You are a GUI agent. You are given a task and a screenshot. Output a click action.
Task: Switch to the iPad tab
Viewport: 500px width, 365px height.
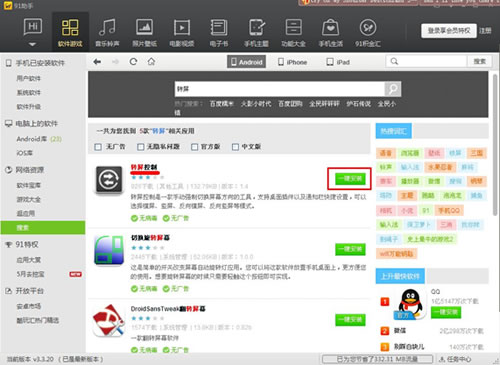[338, 62]
